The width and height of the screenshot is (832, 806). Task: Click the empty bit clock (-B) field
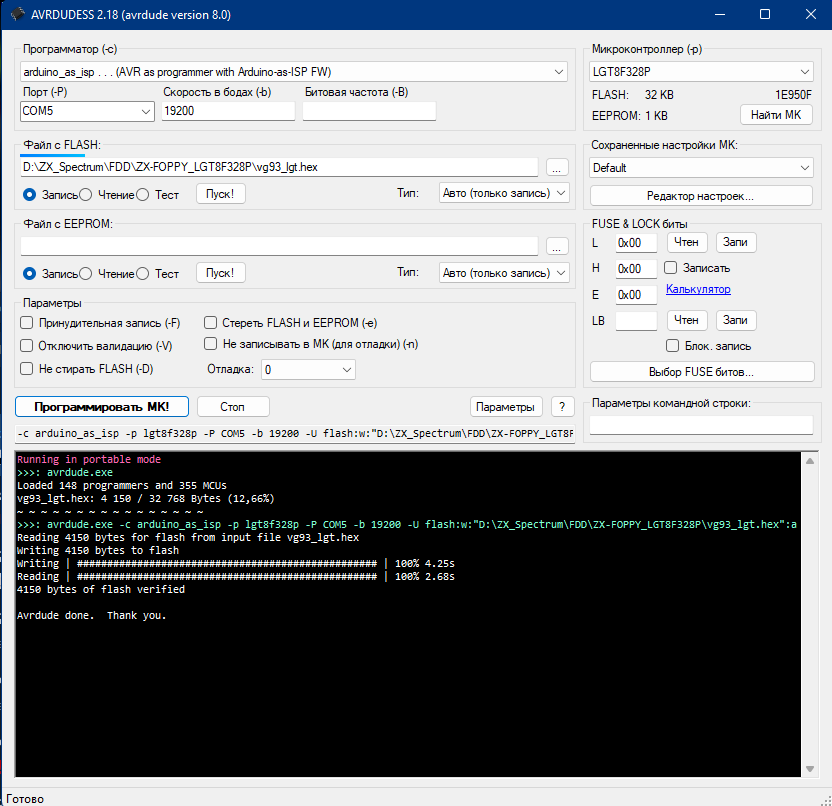point(369,111)
